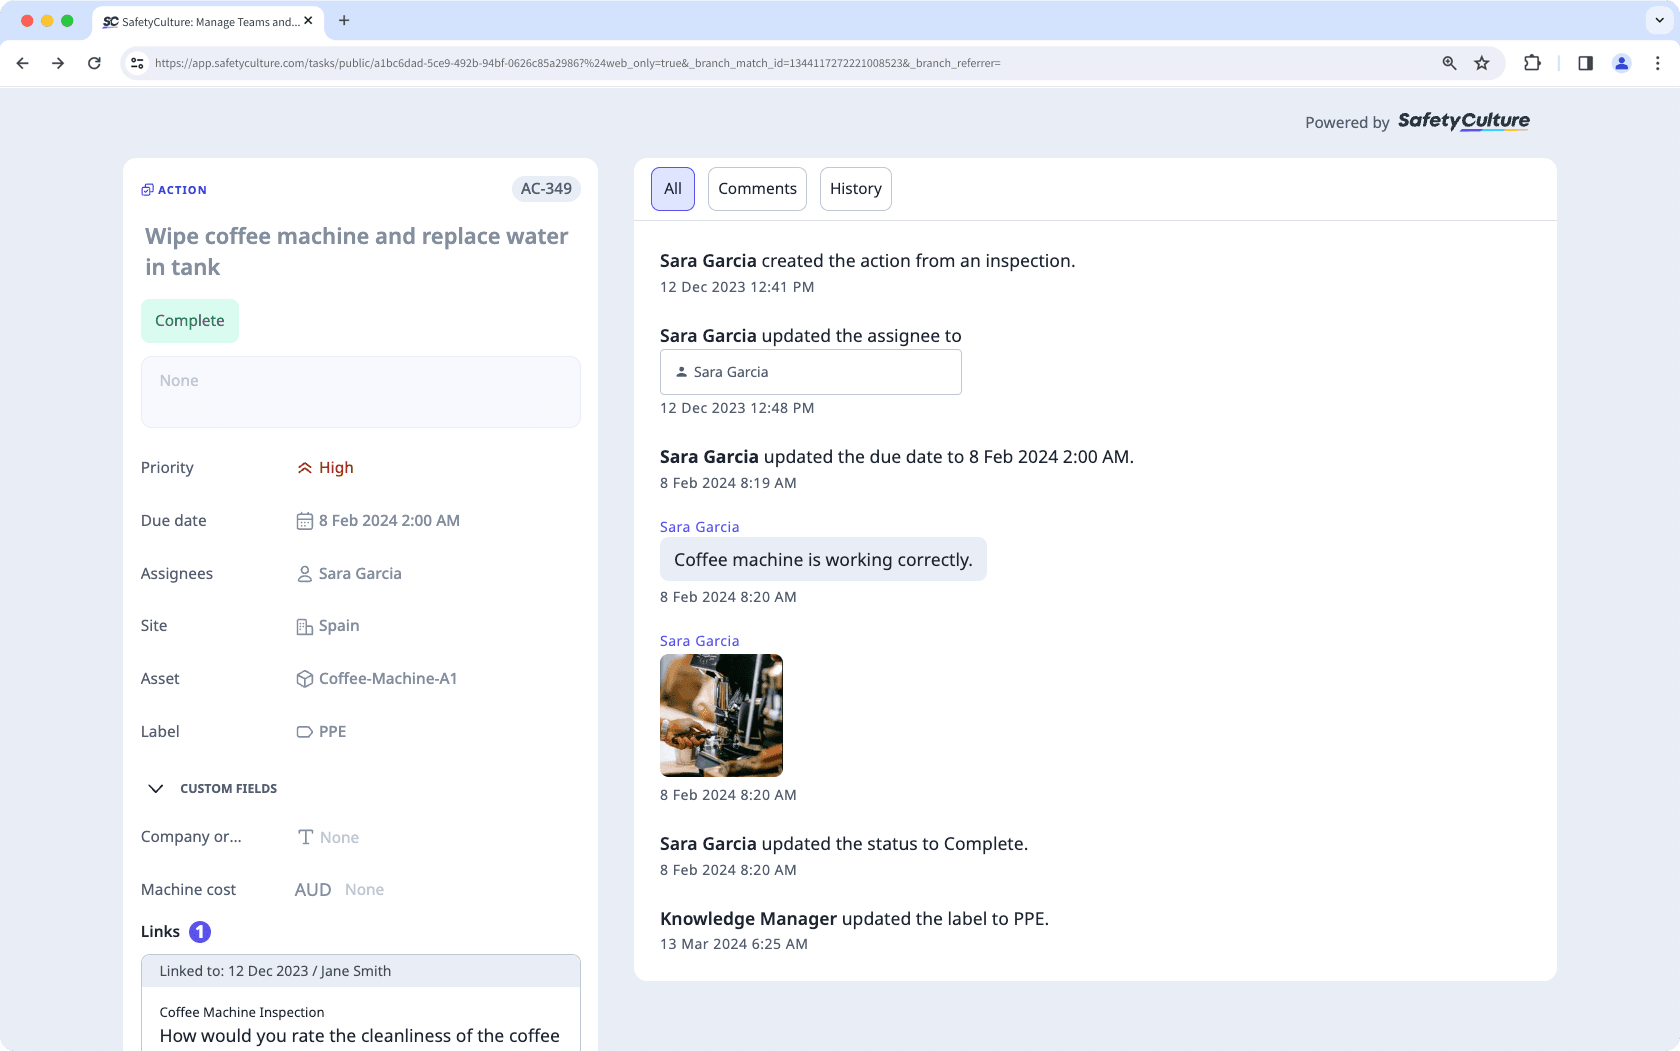Click the Complete status toggle badge
The width and height of the screenshot is (1680, 1051).
[190, 320]
